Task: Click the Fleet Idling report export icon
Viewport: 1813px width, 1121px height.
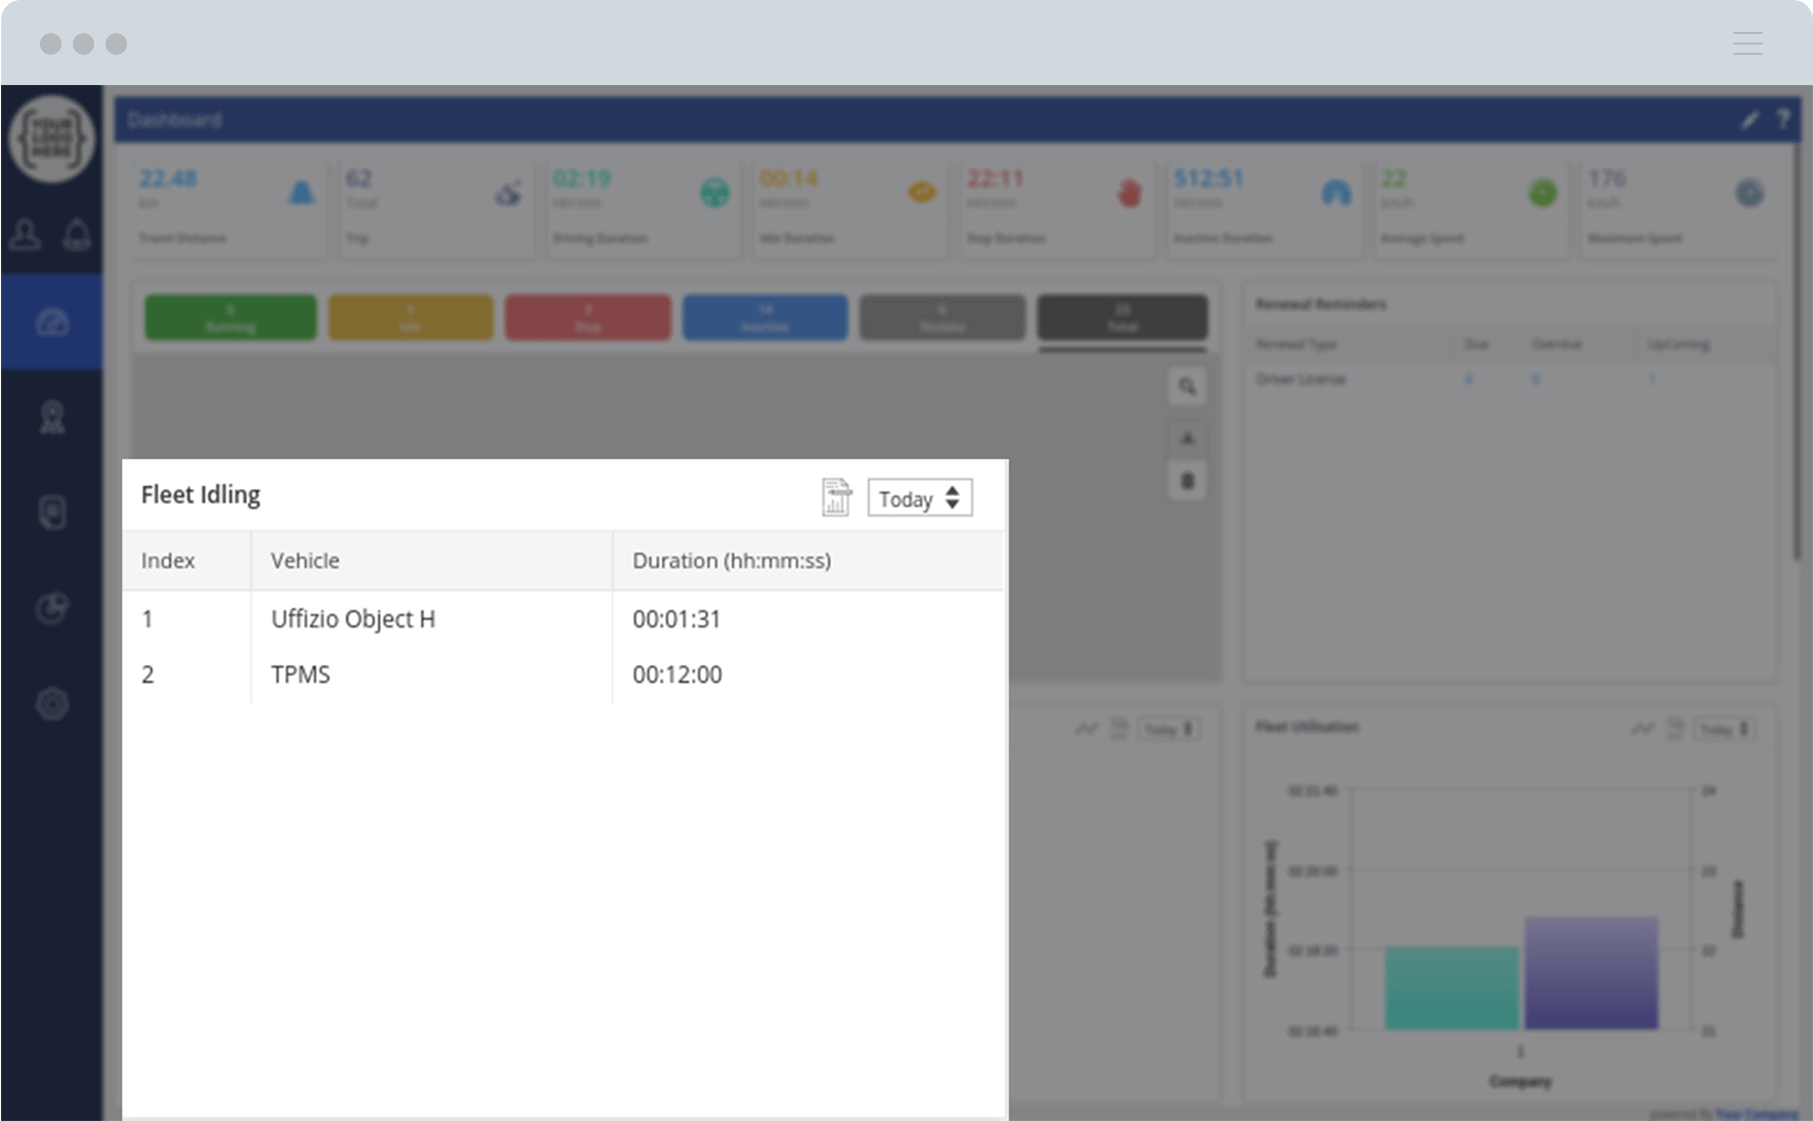Action: (836, 497)
